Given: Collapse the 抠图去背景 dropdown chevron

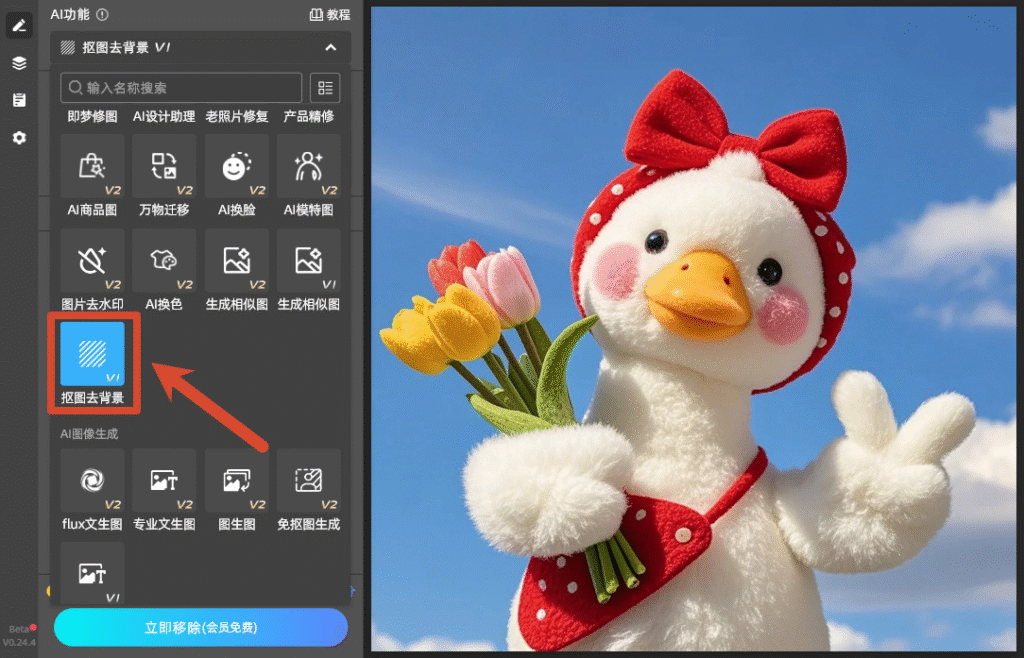Looking at the screenshot, I should tap(330, 47).
